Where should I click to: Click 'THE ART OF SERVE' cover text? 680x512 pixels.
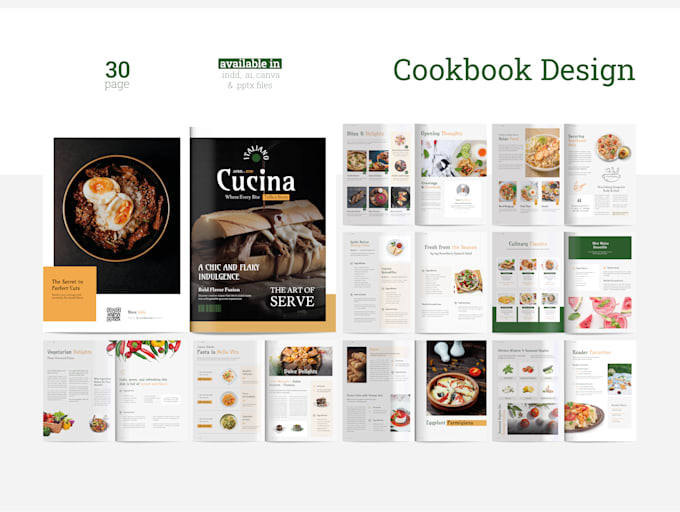292,297
